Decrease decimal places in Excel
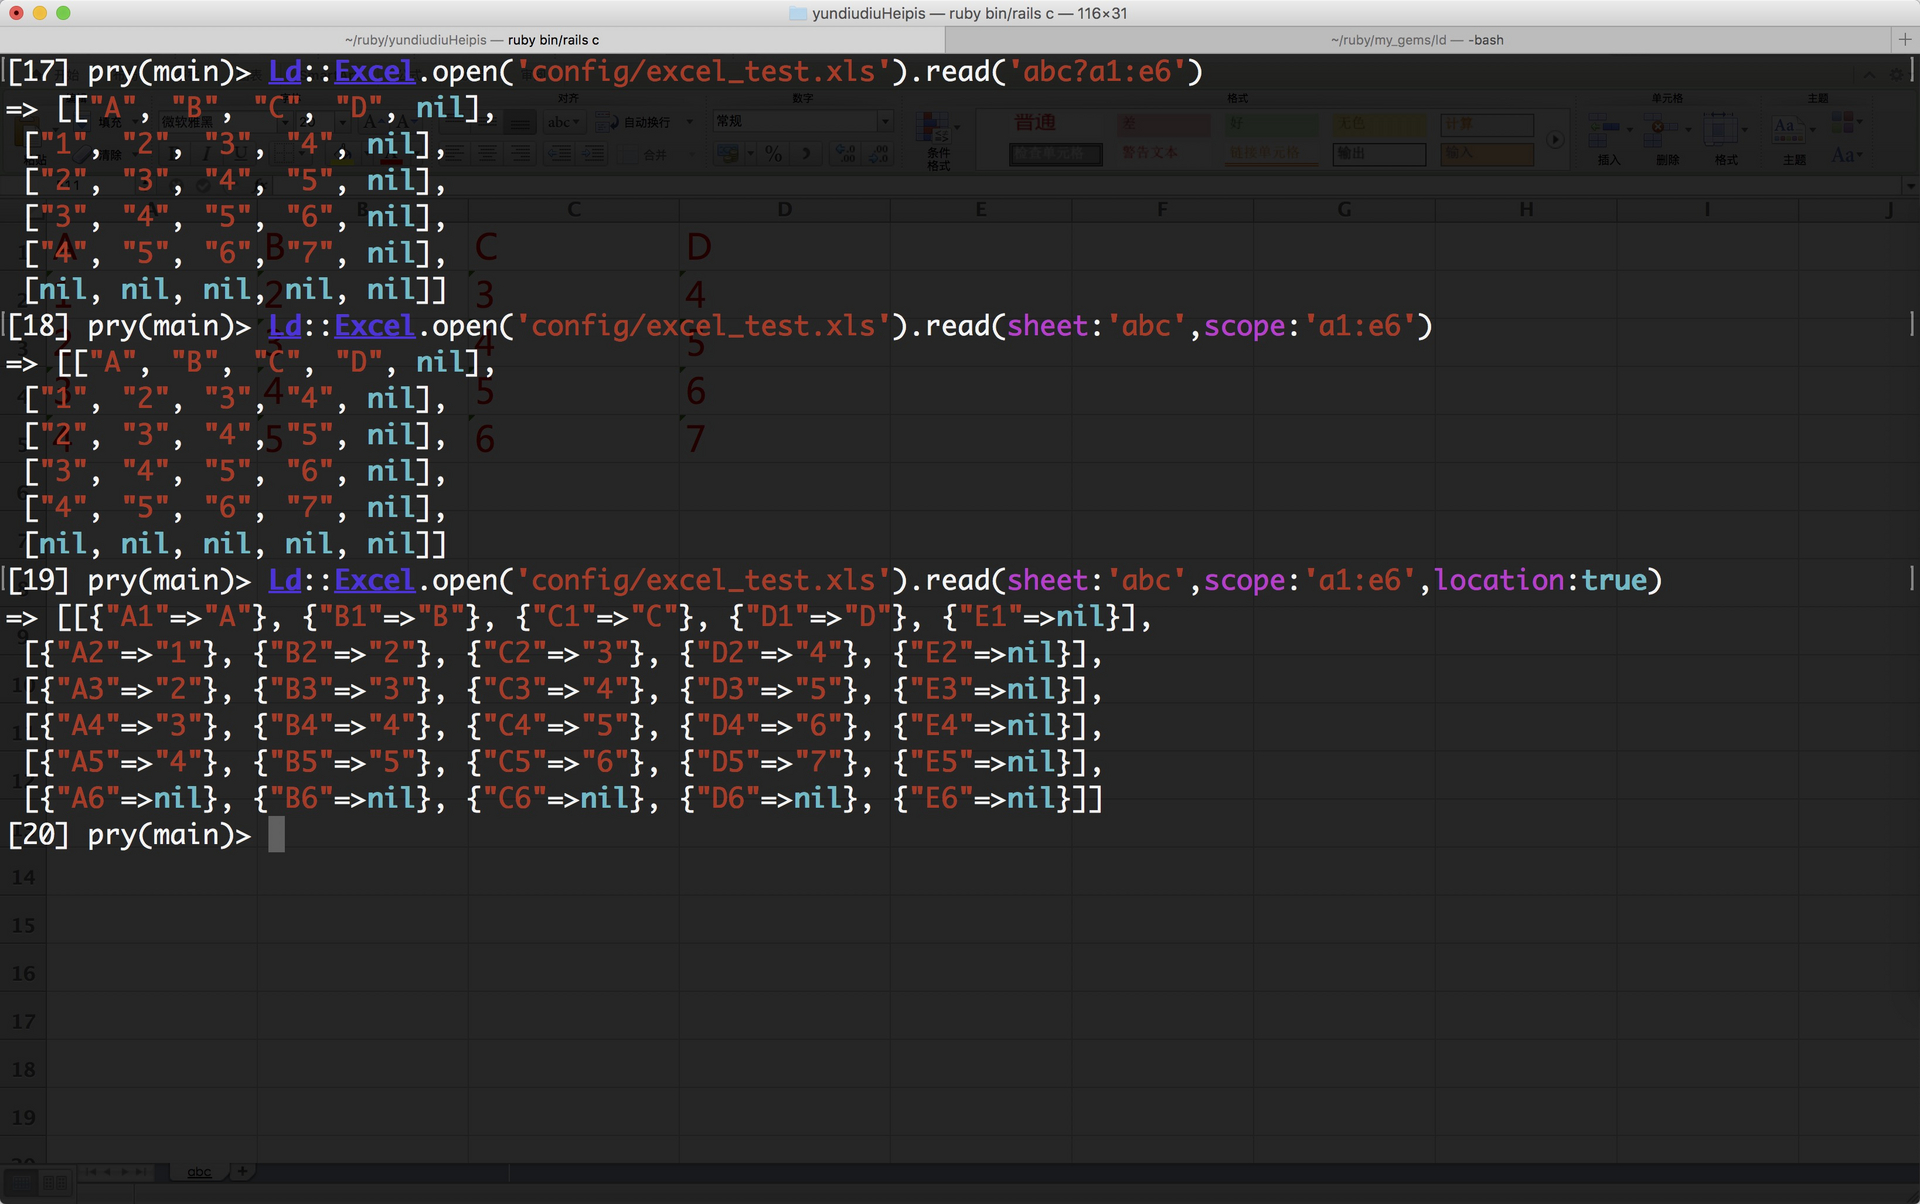The width and height of the screenshot is (1920, 1204). pyautogui.click(x=880, y=153)
